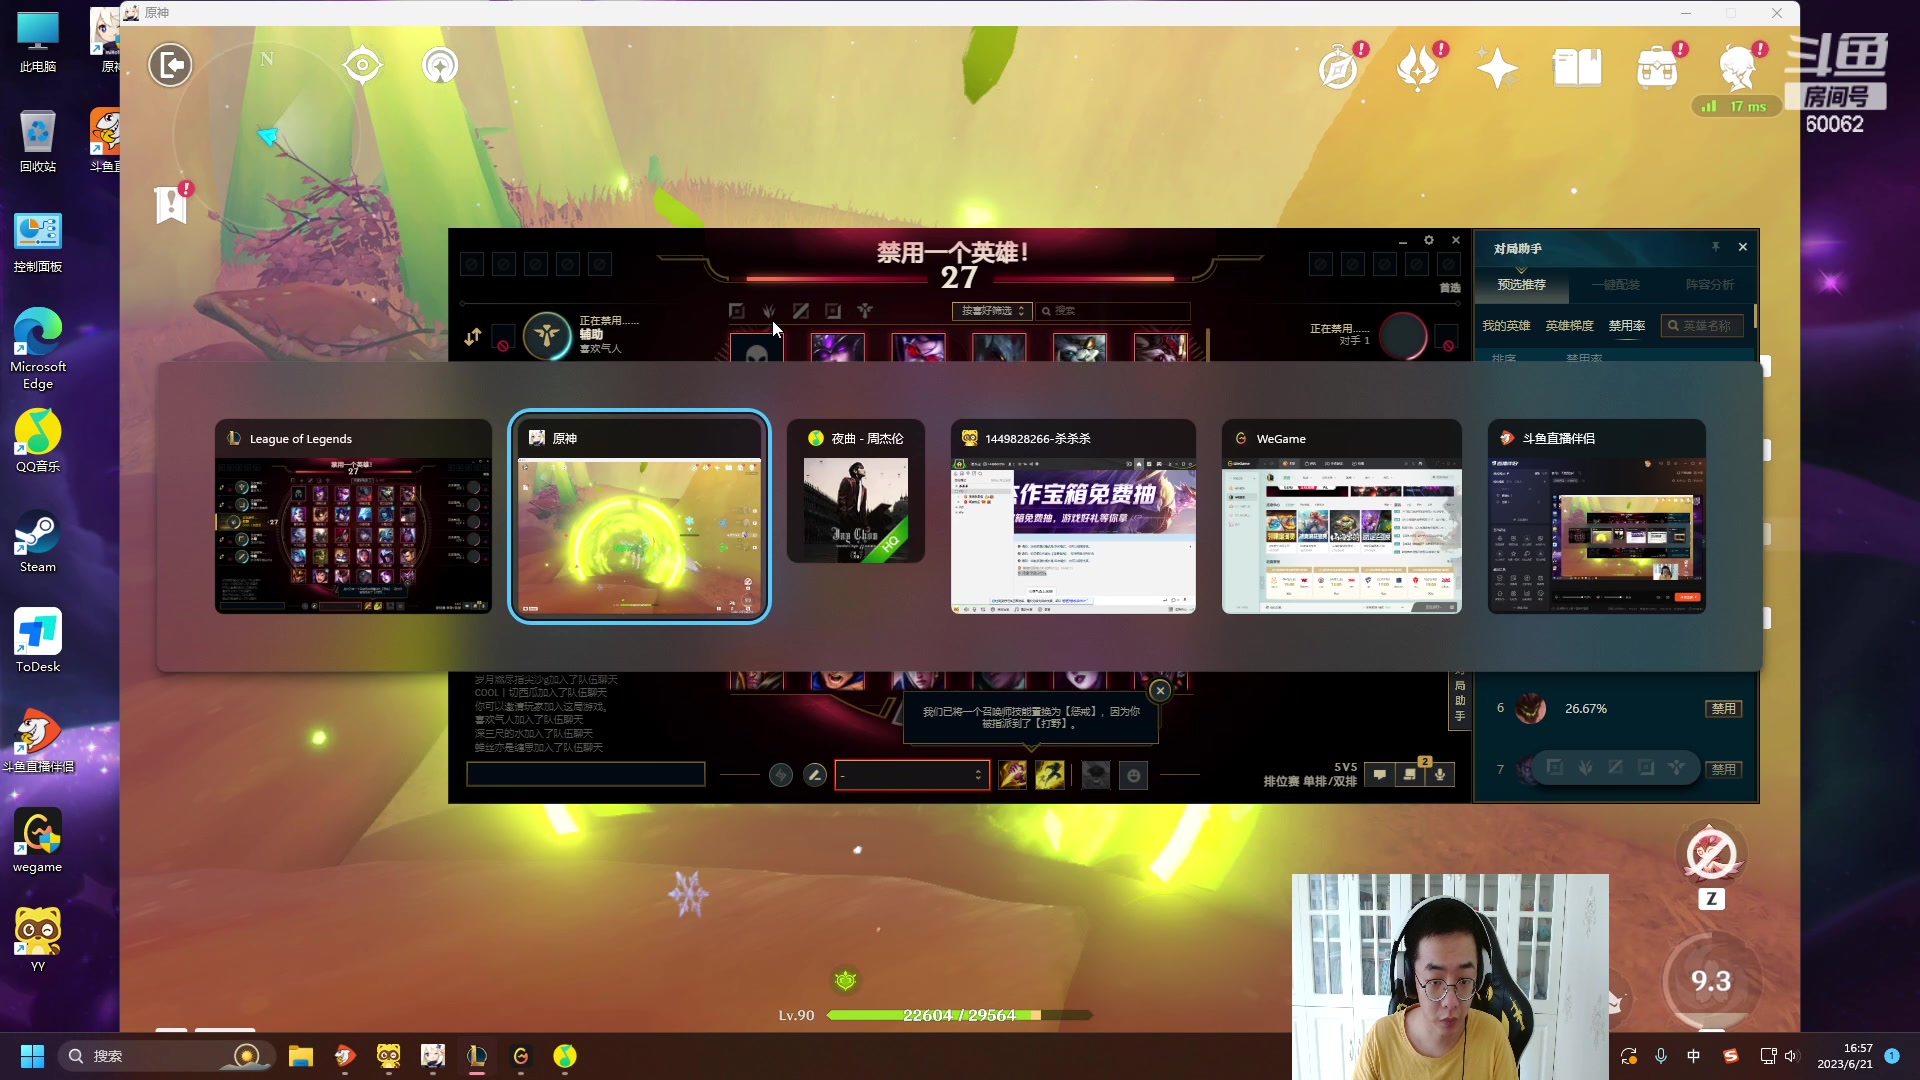
Task: Filter champions by jungle role icon
Action: 769,311
